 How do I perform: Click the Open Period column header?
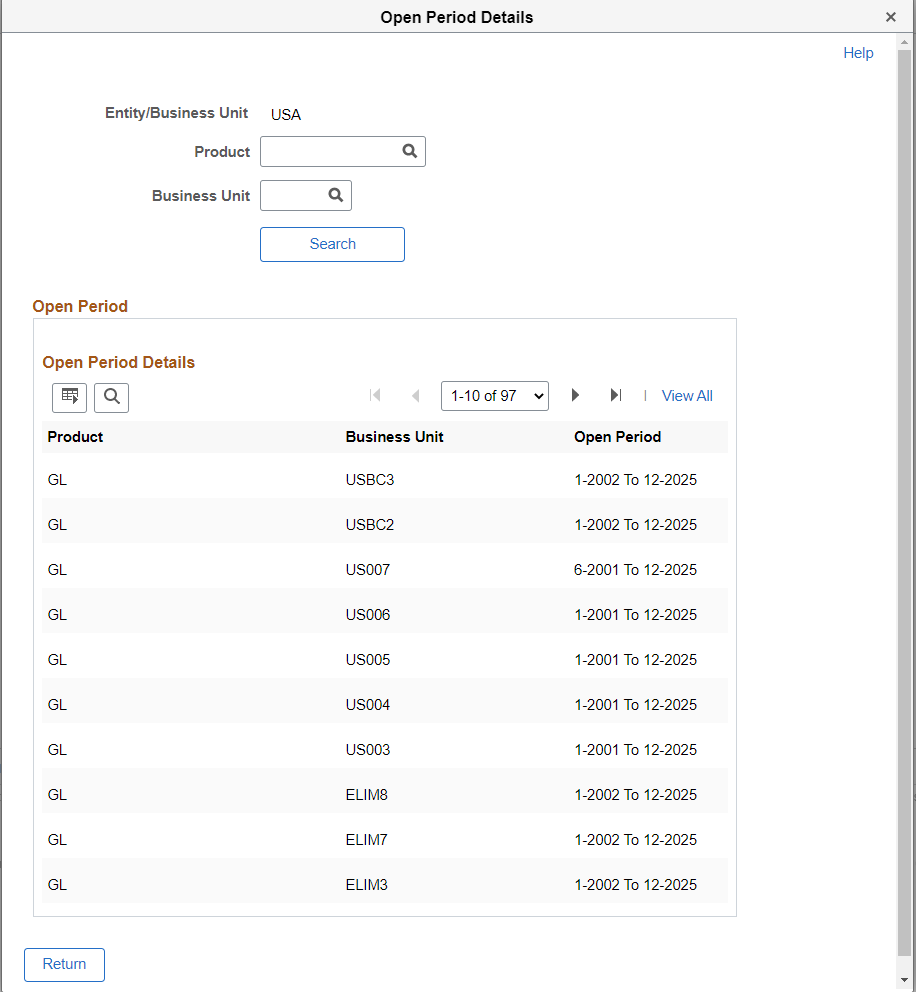(x=617, y=437)
